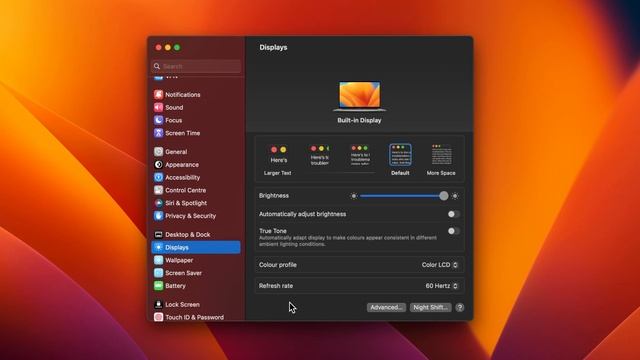Open the Lock Screen icon
640x360 pixels.
coord(158,304)
